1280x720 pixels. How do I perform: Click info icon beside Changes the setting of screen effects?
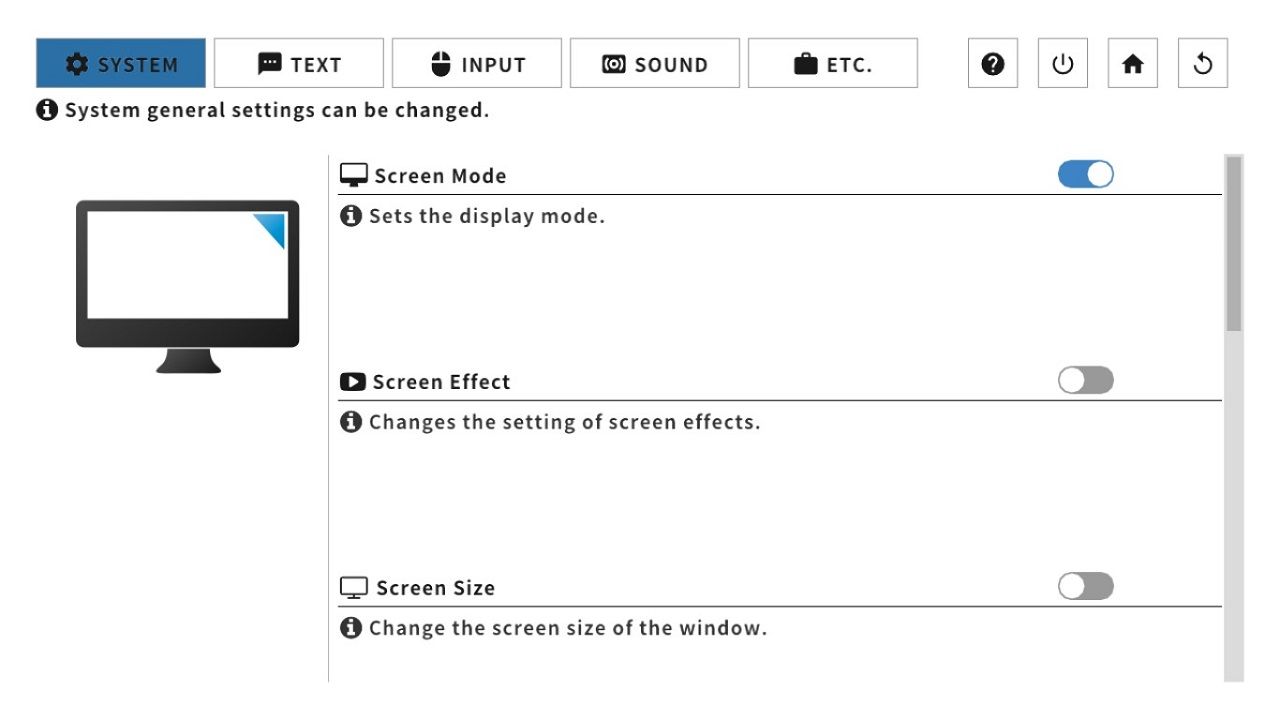coord(351,422)
